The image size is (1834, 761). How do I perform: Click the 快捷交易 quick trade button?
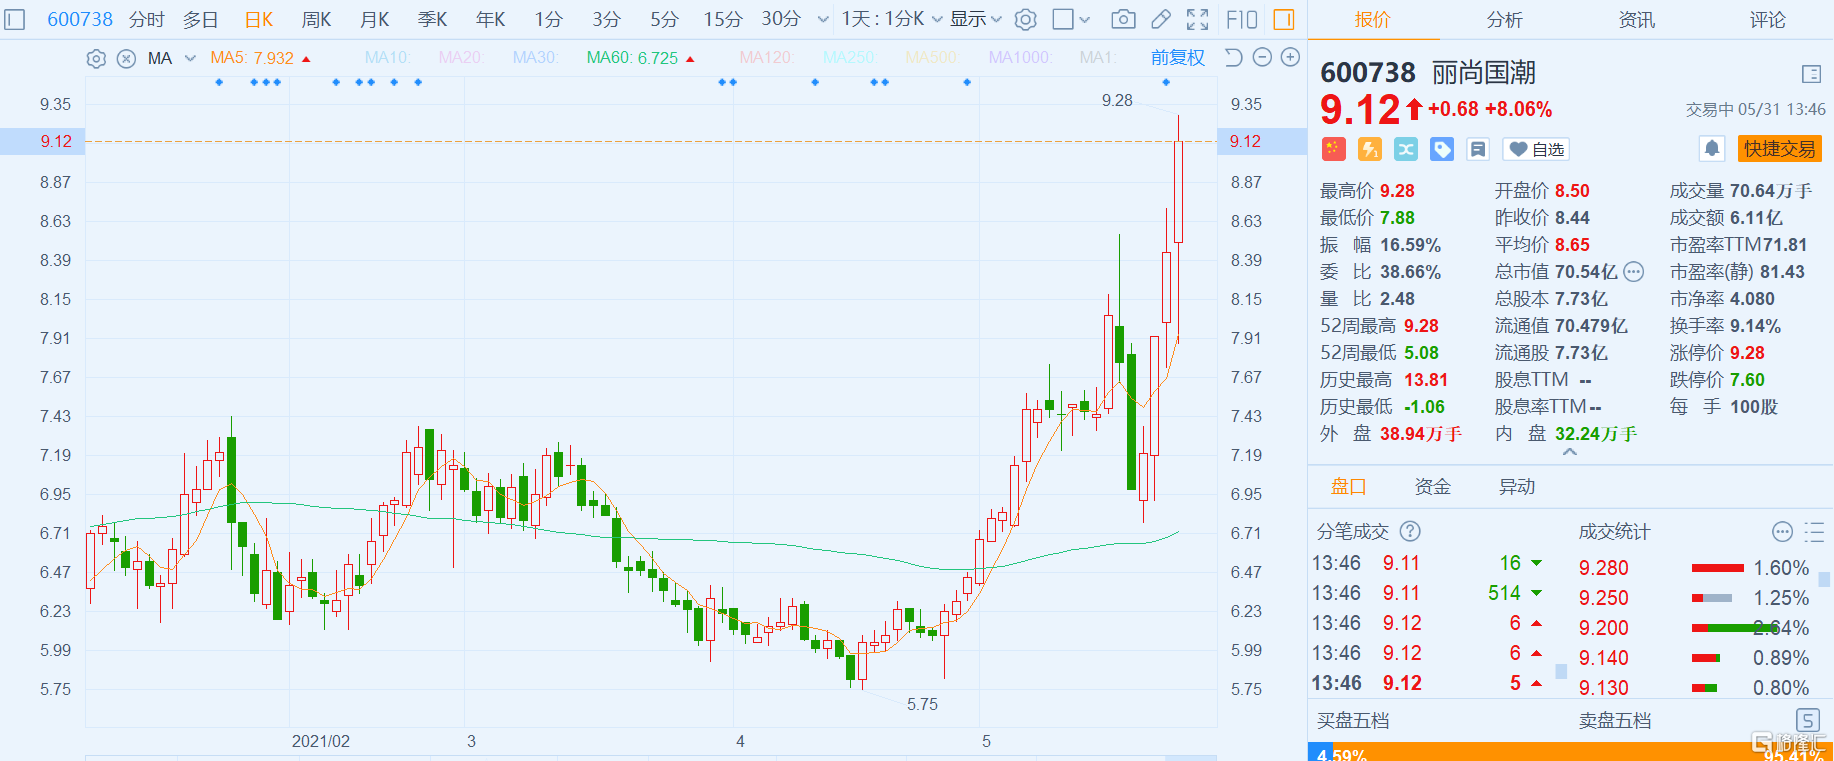point(1779,149)
